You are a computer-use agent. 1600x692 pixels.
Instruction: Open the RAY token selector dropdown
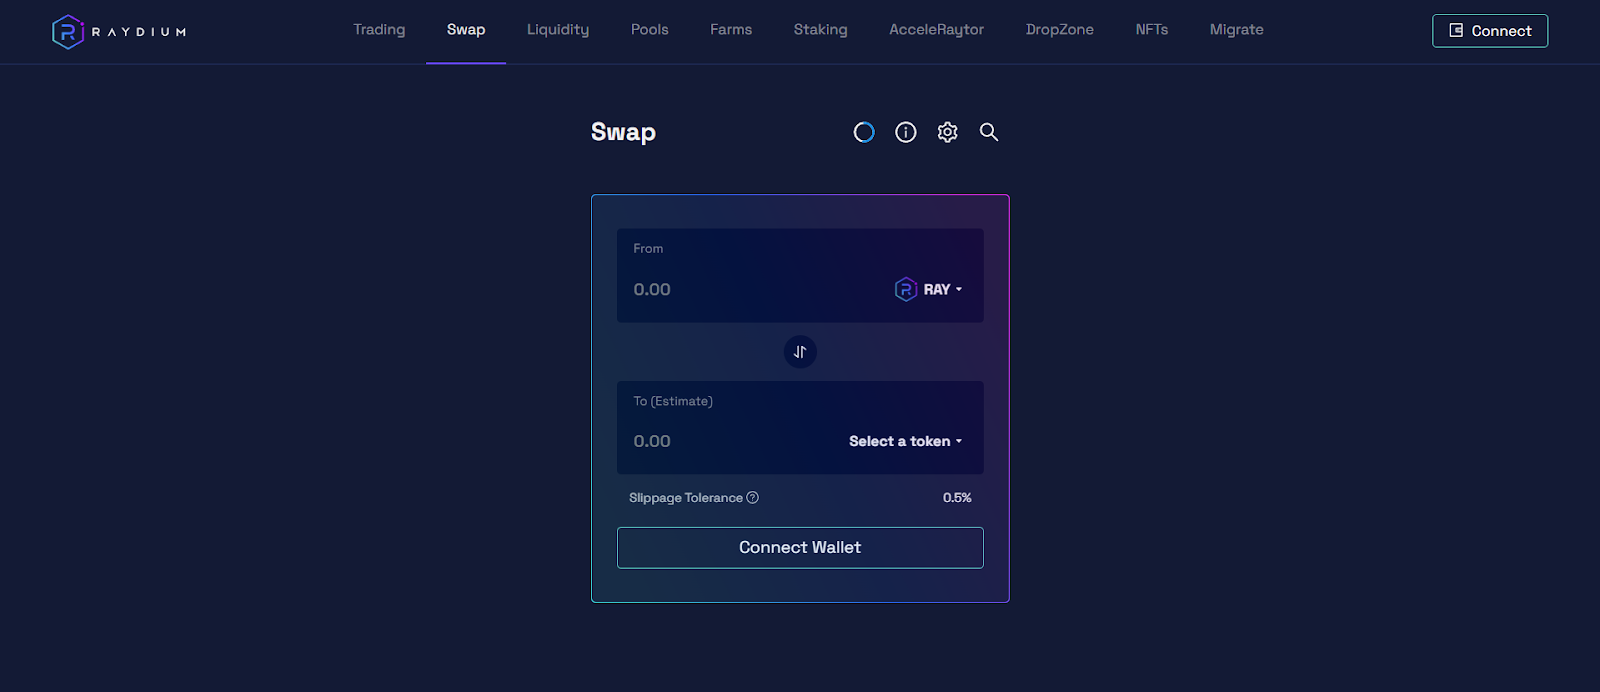click(928, 289)
